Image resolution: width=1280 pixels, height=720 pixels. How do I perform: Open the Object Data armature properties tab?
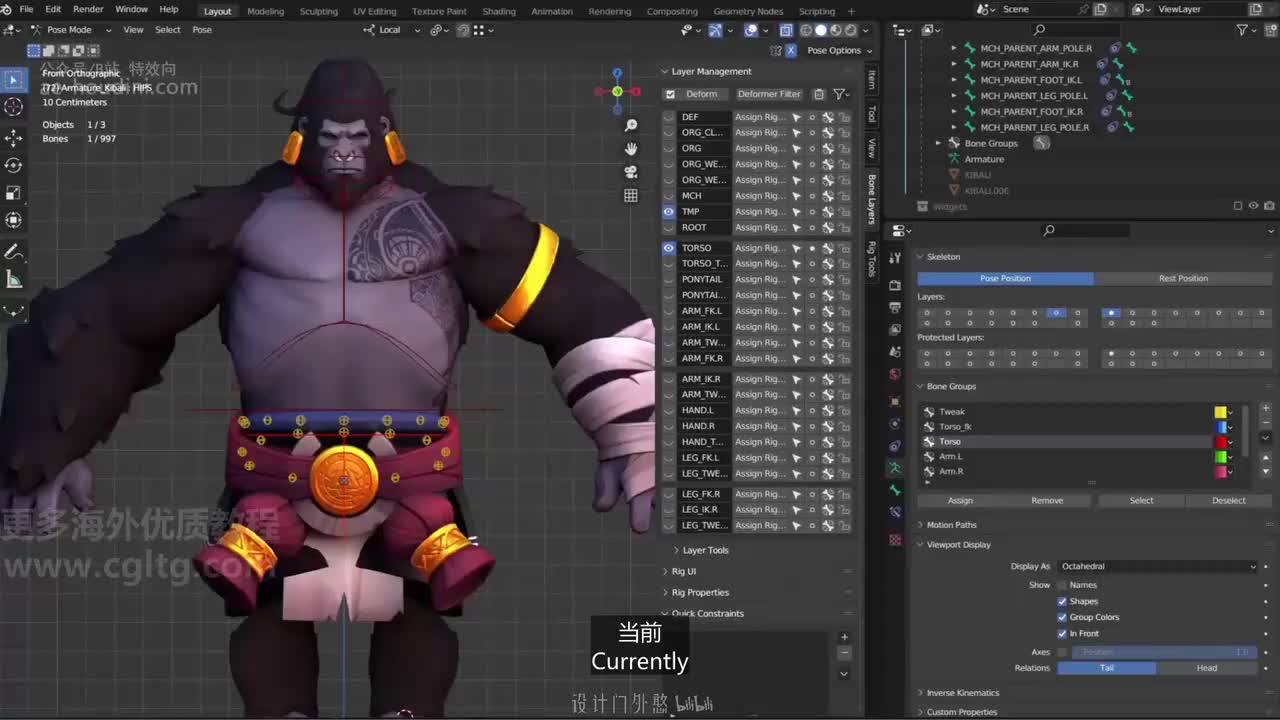click(895, 467)
